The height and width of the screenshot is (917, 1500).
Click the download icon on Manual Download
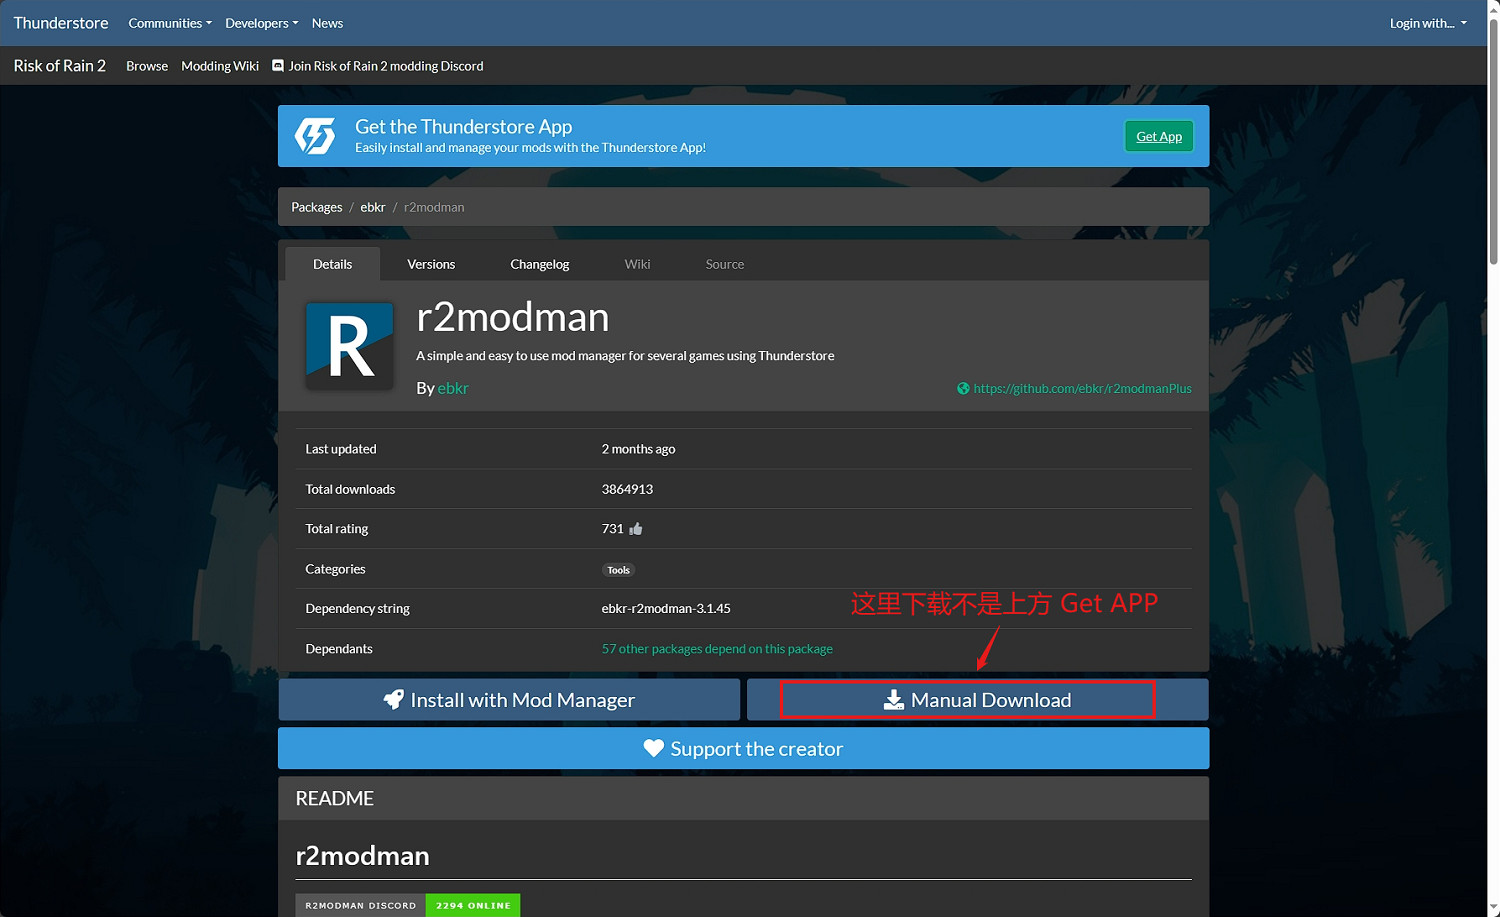(x=893, y=700)
